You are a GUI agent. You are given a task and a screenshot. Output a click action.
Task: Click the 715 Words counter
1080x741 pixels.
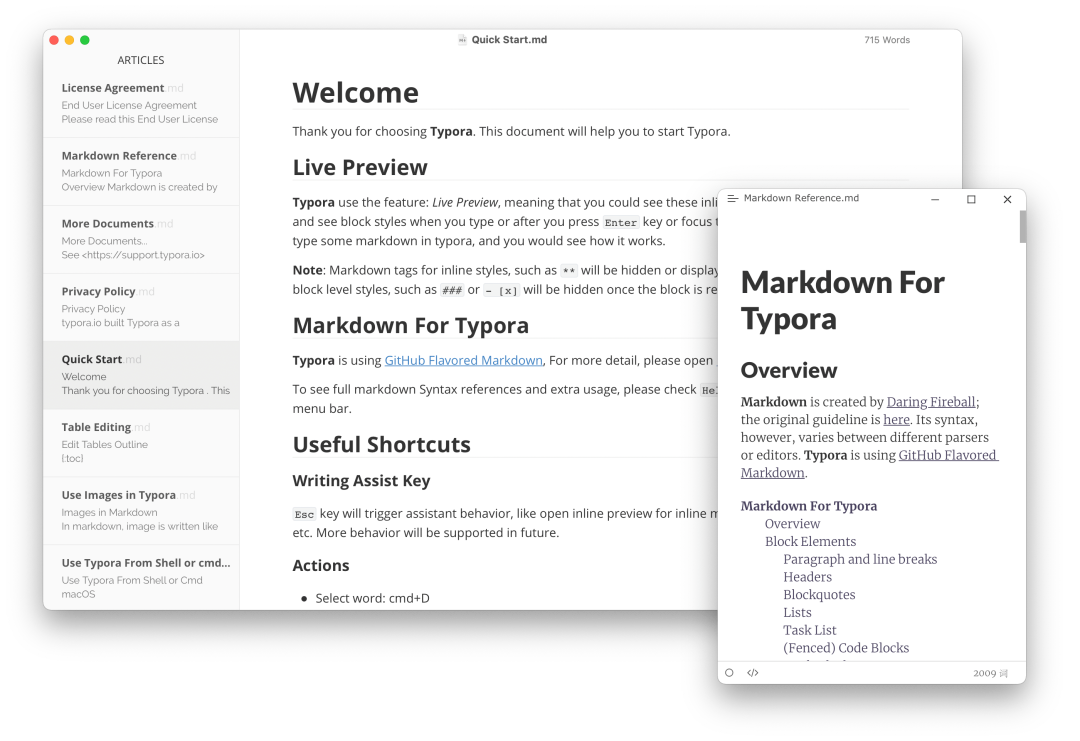coord(887,40)
